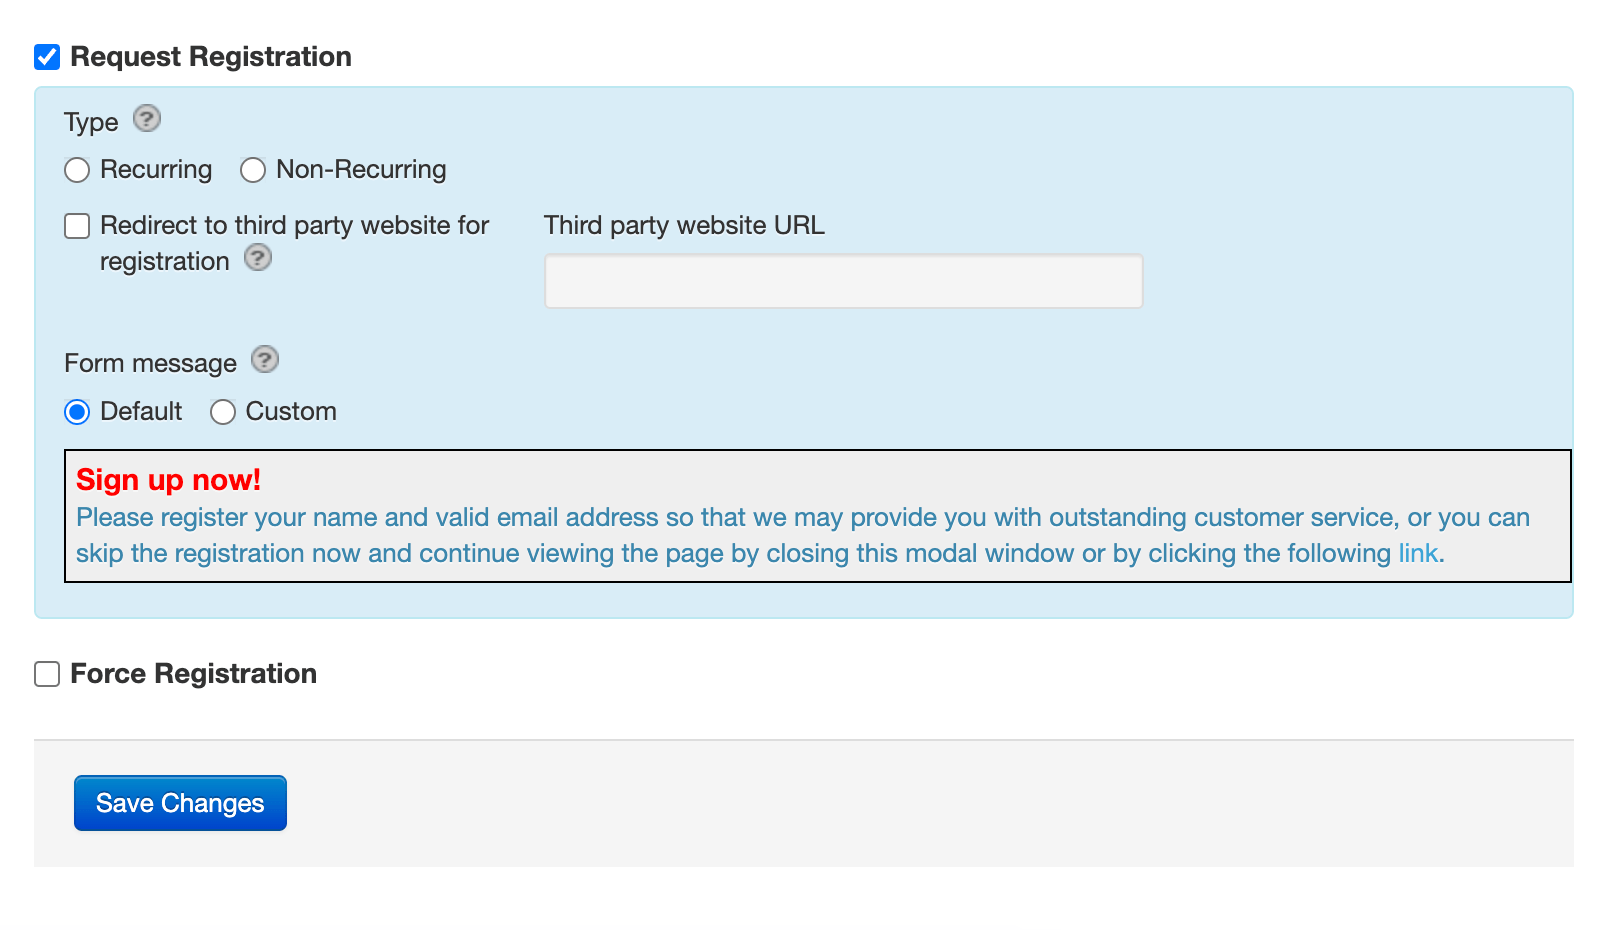Screen dimensions: 1606x930
Task: Open the Form message help tooltip icon
Action: click(x=265, y=359)
